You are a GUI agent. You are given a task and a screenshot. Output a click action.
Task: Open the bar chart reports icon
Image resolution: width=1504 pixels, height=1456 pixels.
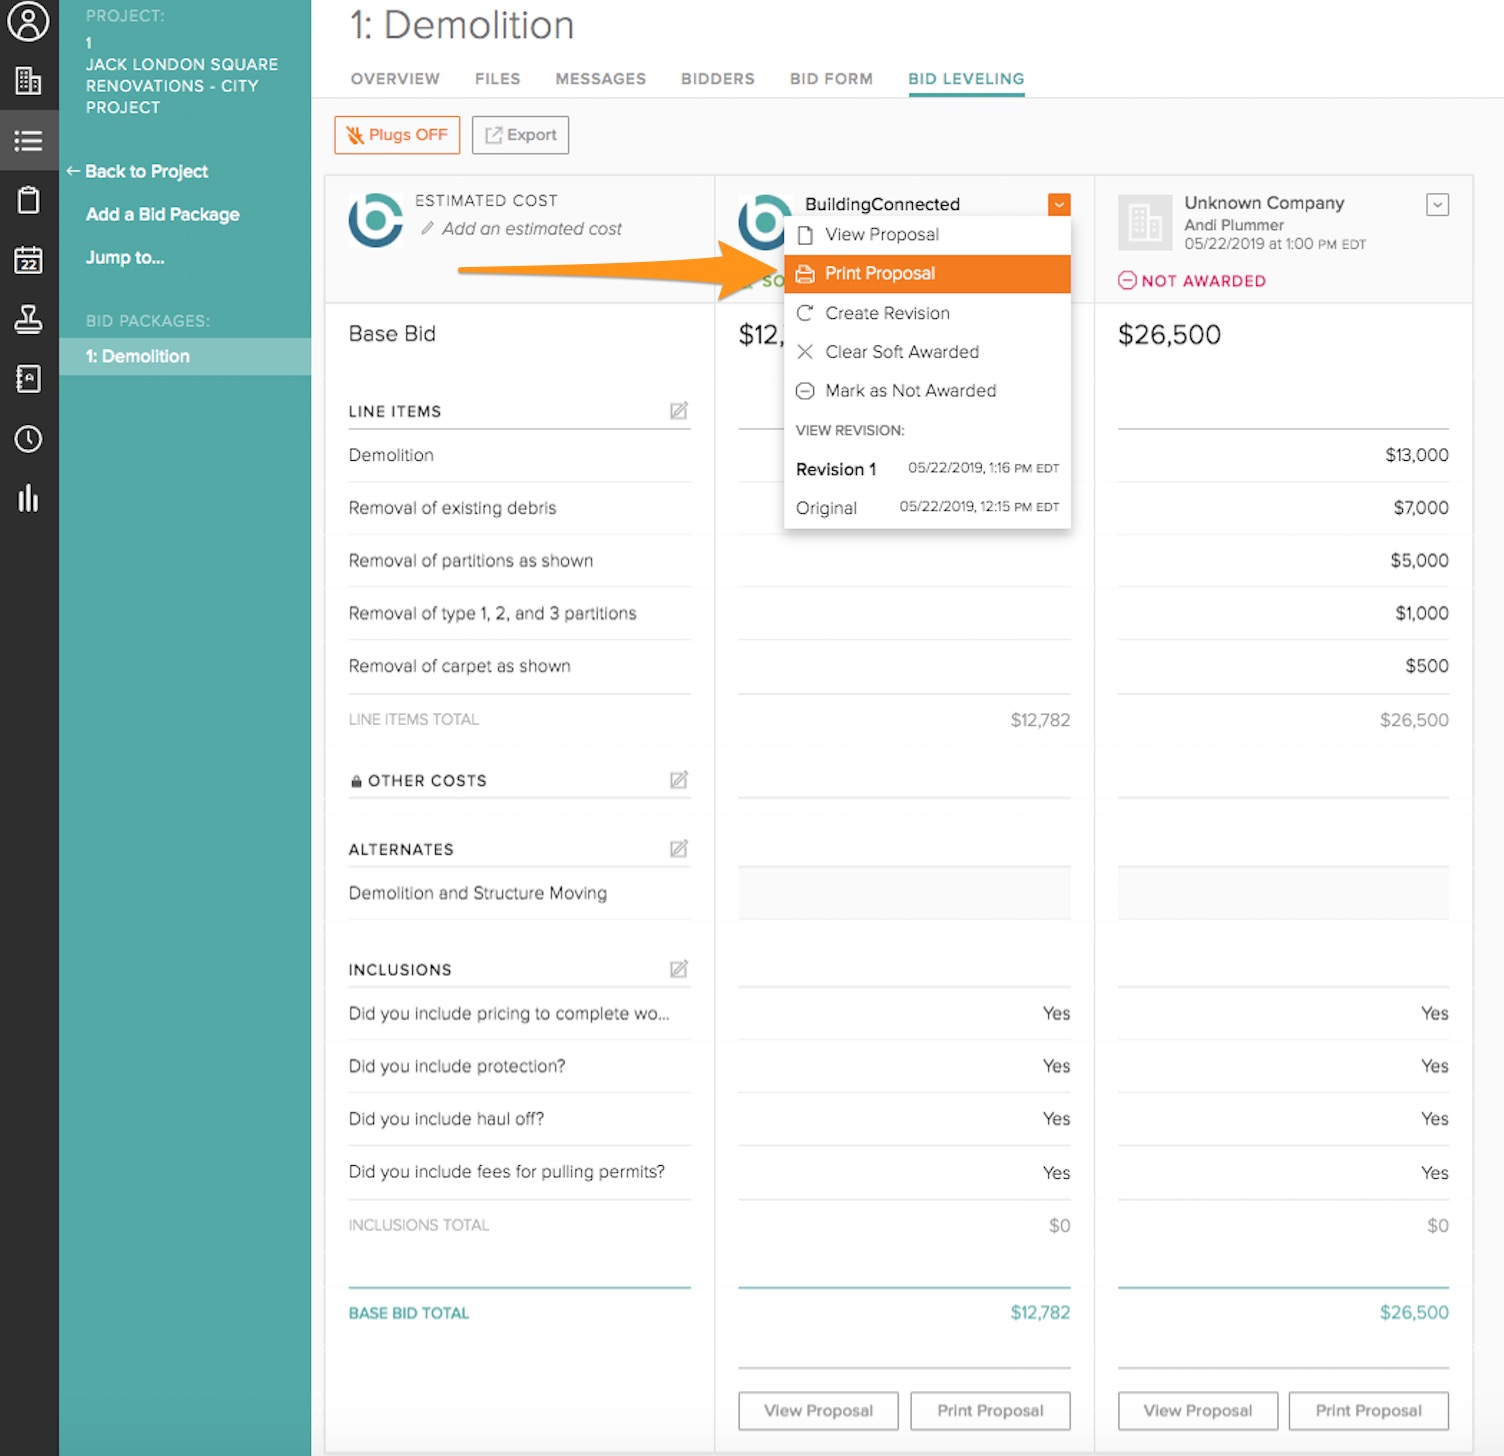[28, 498]
